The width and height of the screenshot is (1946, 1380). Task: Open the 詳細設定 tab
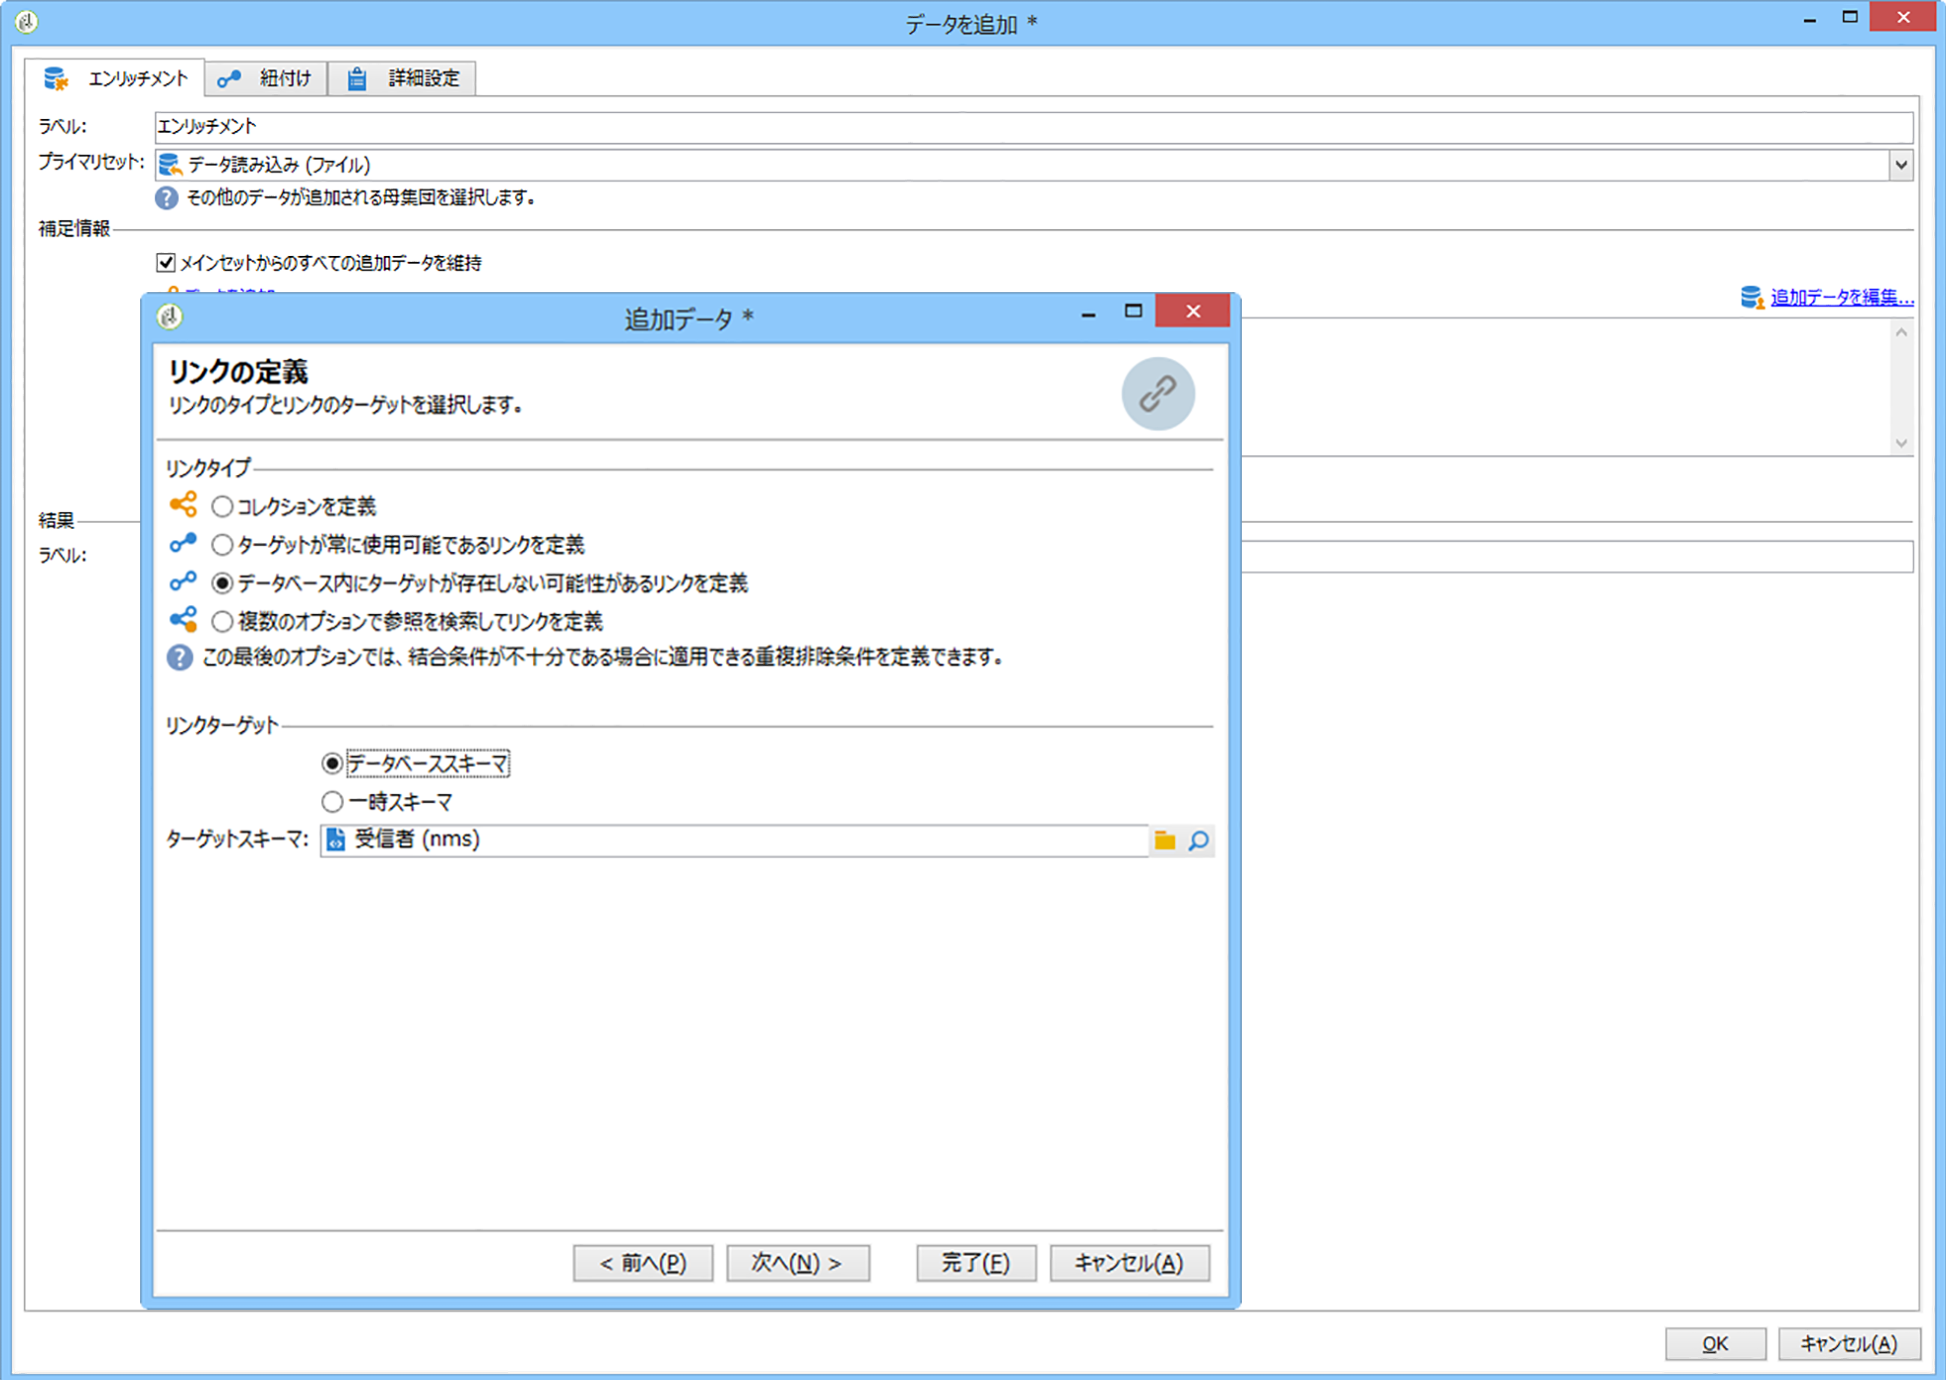[x=403, y=78]
